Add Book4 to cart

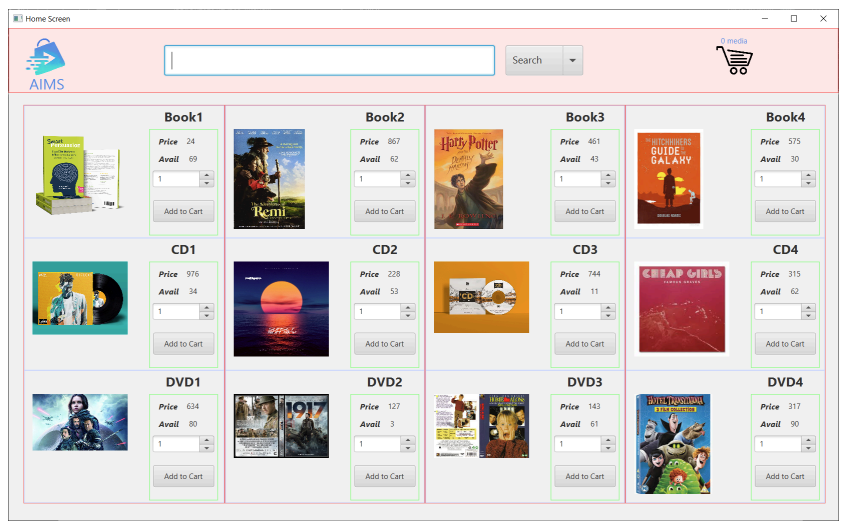coord(785,211)
